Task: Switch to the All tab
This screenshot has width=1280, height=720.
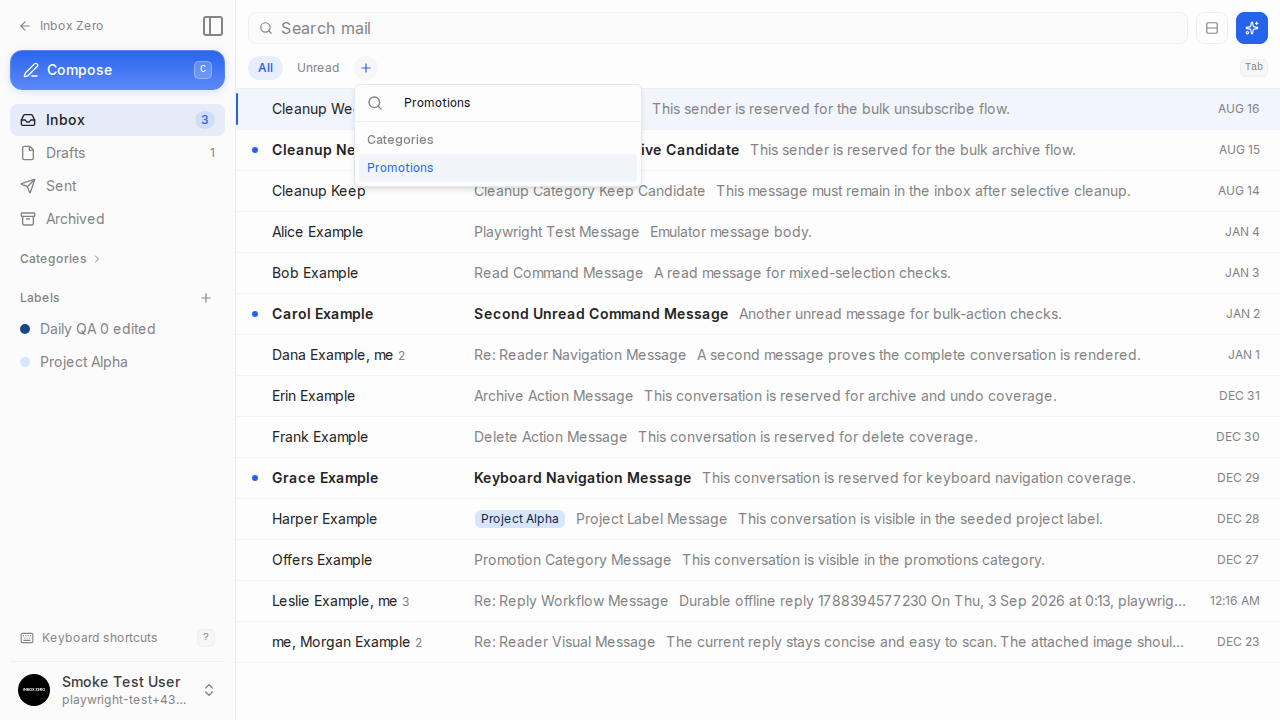Action: (x=265, y=68)
